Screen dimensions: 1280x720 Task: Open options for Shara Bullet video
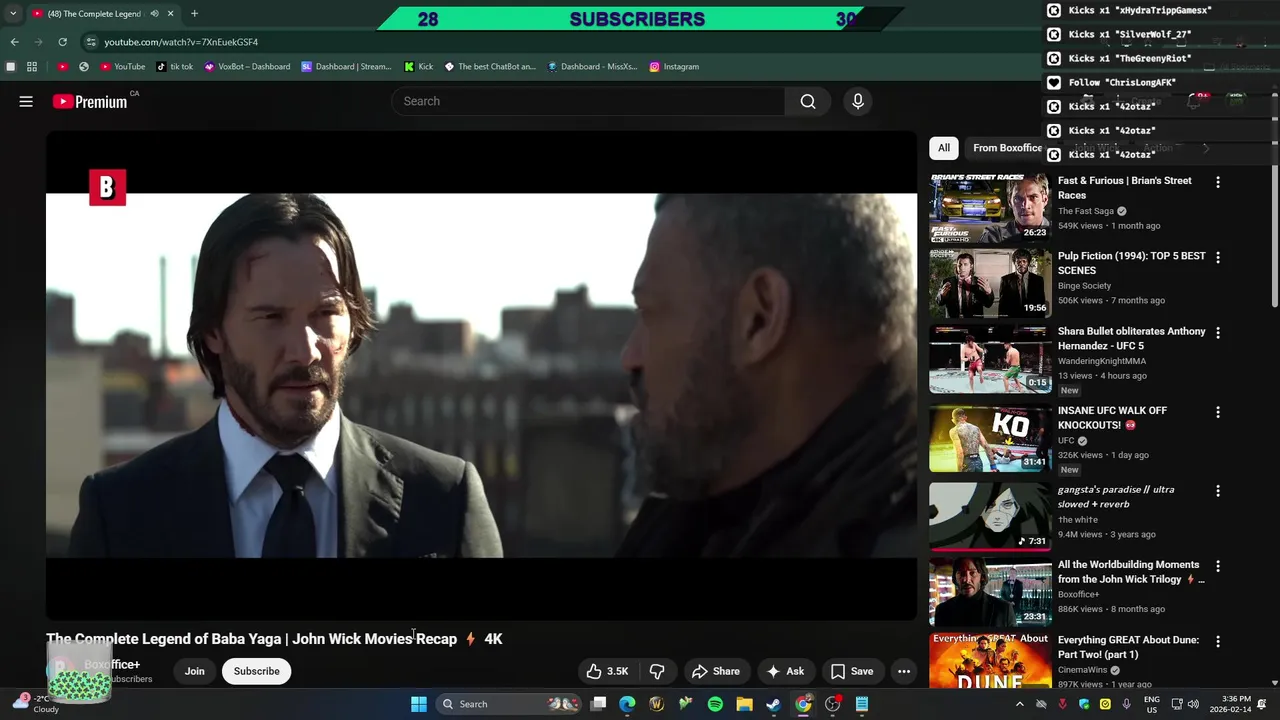pos(1218,332)
